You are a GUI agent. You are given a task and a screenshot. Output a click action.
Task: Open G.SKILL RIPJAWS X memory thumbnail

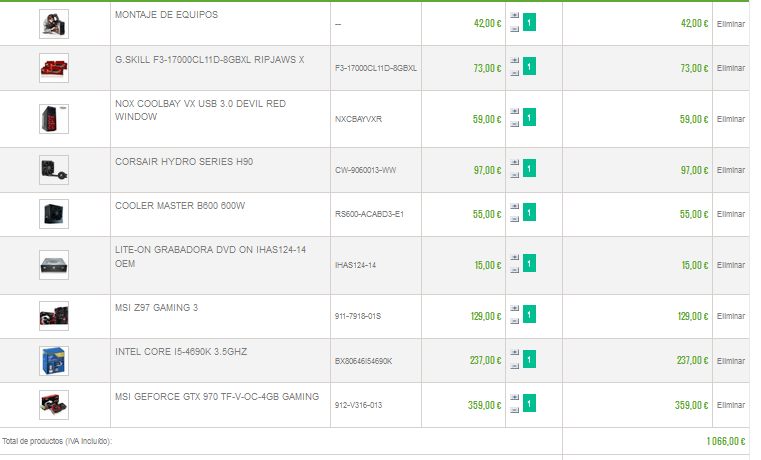(x=54, y=68)
